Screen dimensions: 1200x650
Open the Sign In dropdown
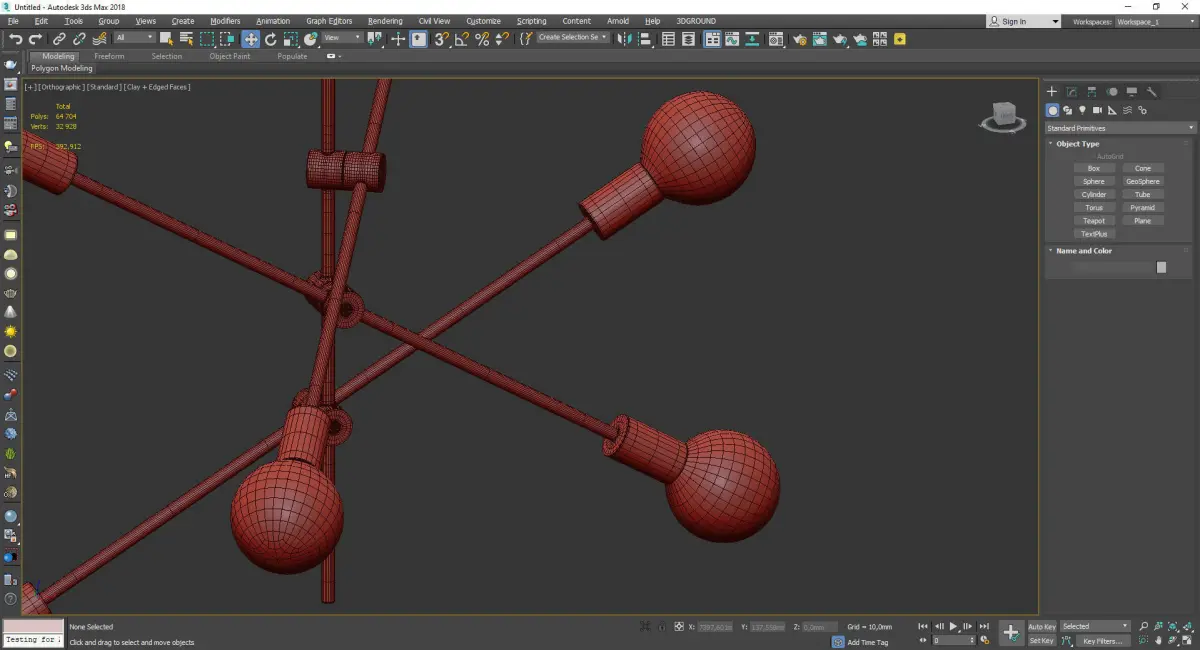pos(1024,21)
